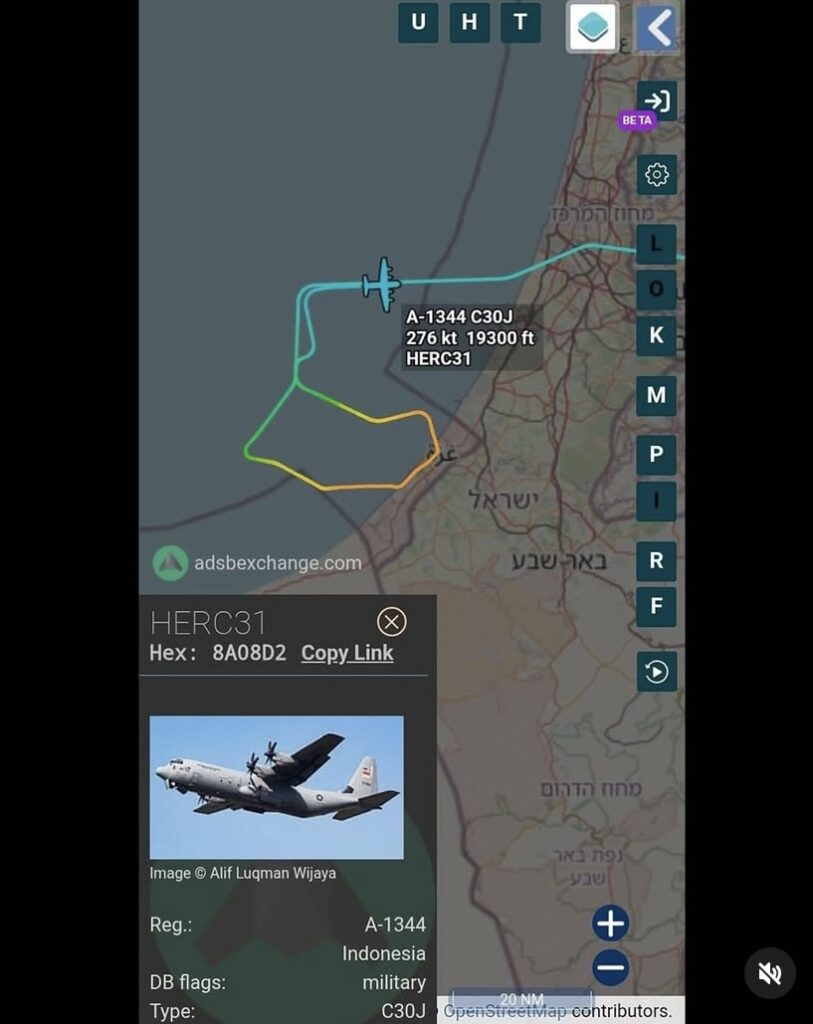Click the adsbexchange.com logo

(257, 563)
